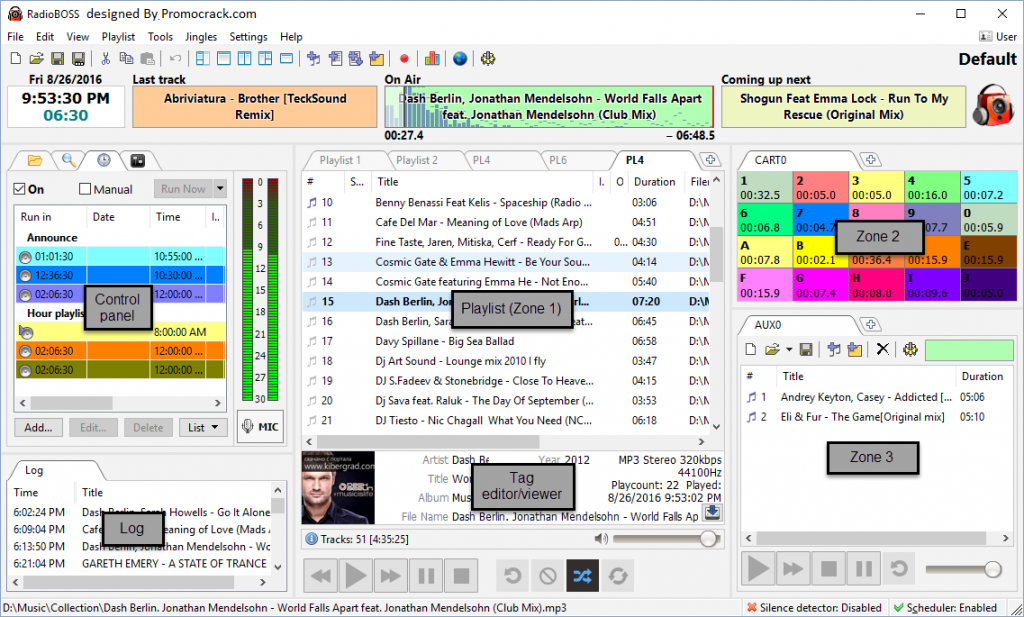Screen dimensions: 1024x617
Task: Add new tab next to AUX0
Action: [870, 324]
